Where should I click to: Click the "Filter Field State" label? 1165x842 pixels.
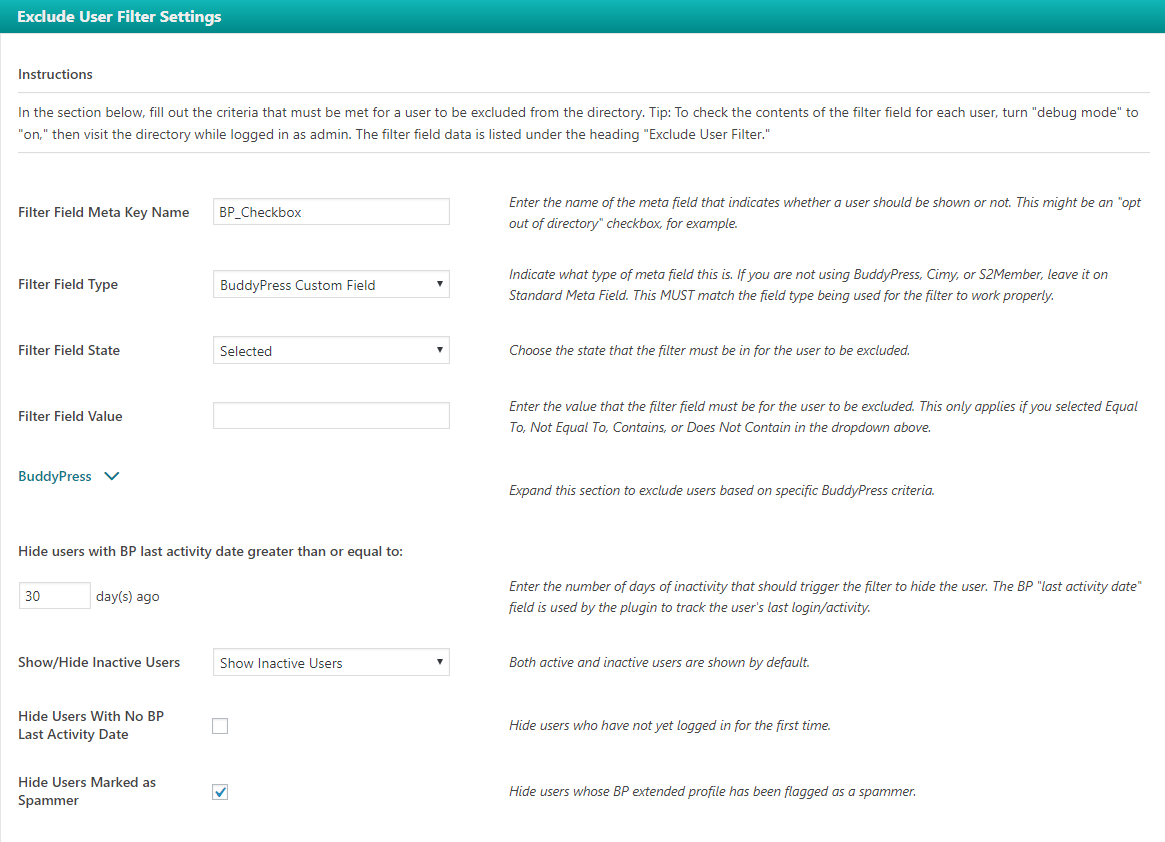pos(69,351)
